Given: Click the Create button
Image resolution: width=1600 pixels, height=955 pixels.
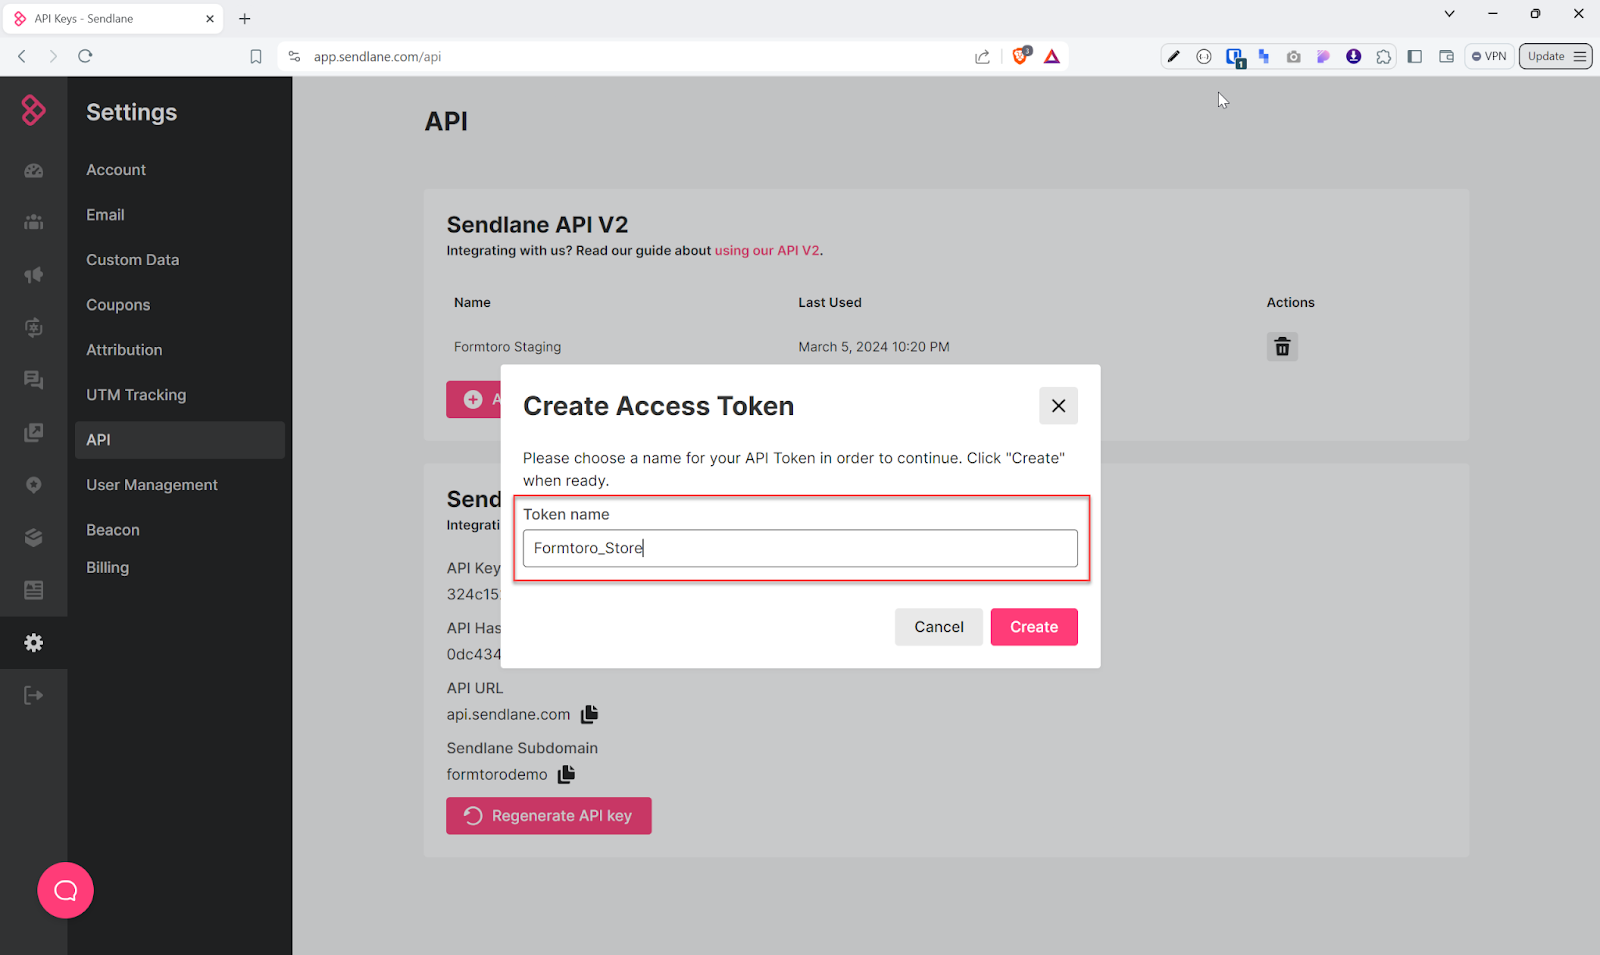Looking at the screenshot, I should (x=1034, y=627).
